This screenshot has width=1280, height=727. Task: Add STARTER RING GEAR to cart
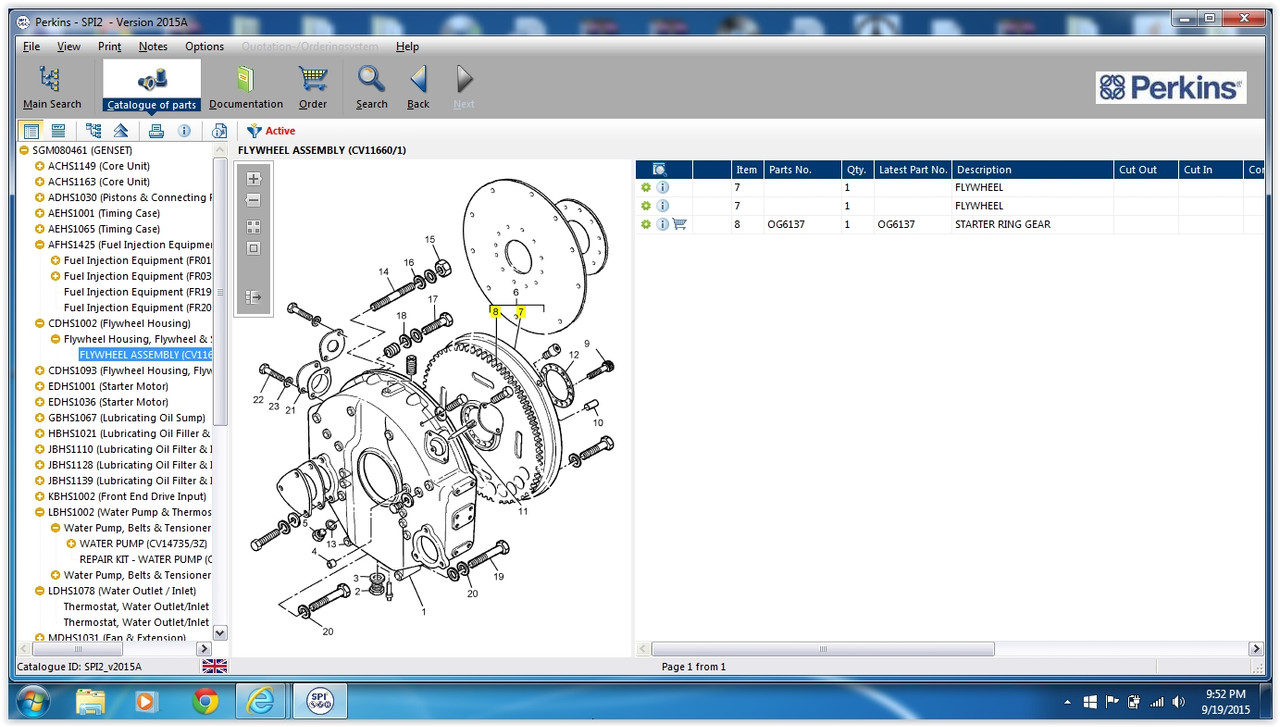680,224
